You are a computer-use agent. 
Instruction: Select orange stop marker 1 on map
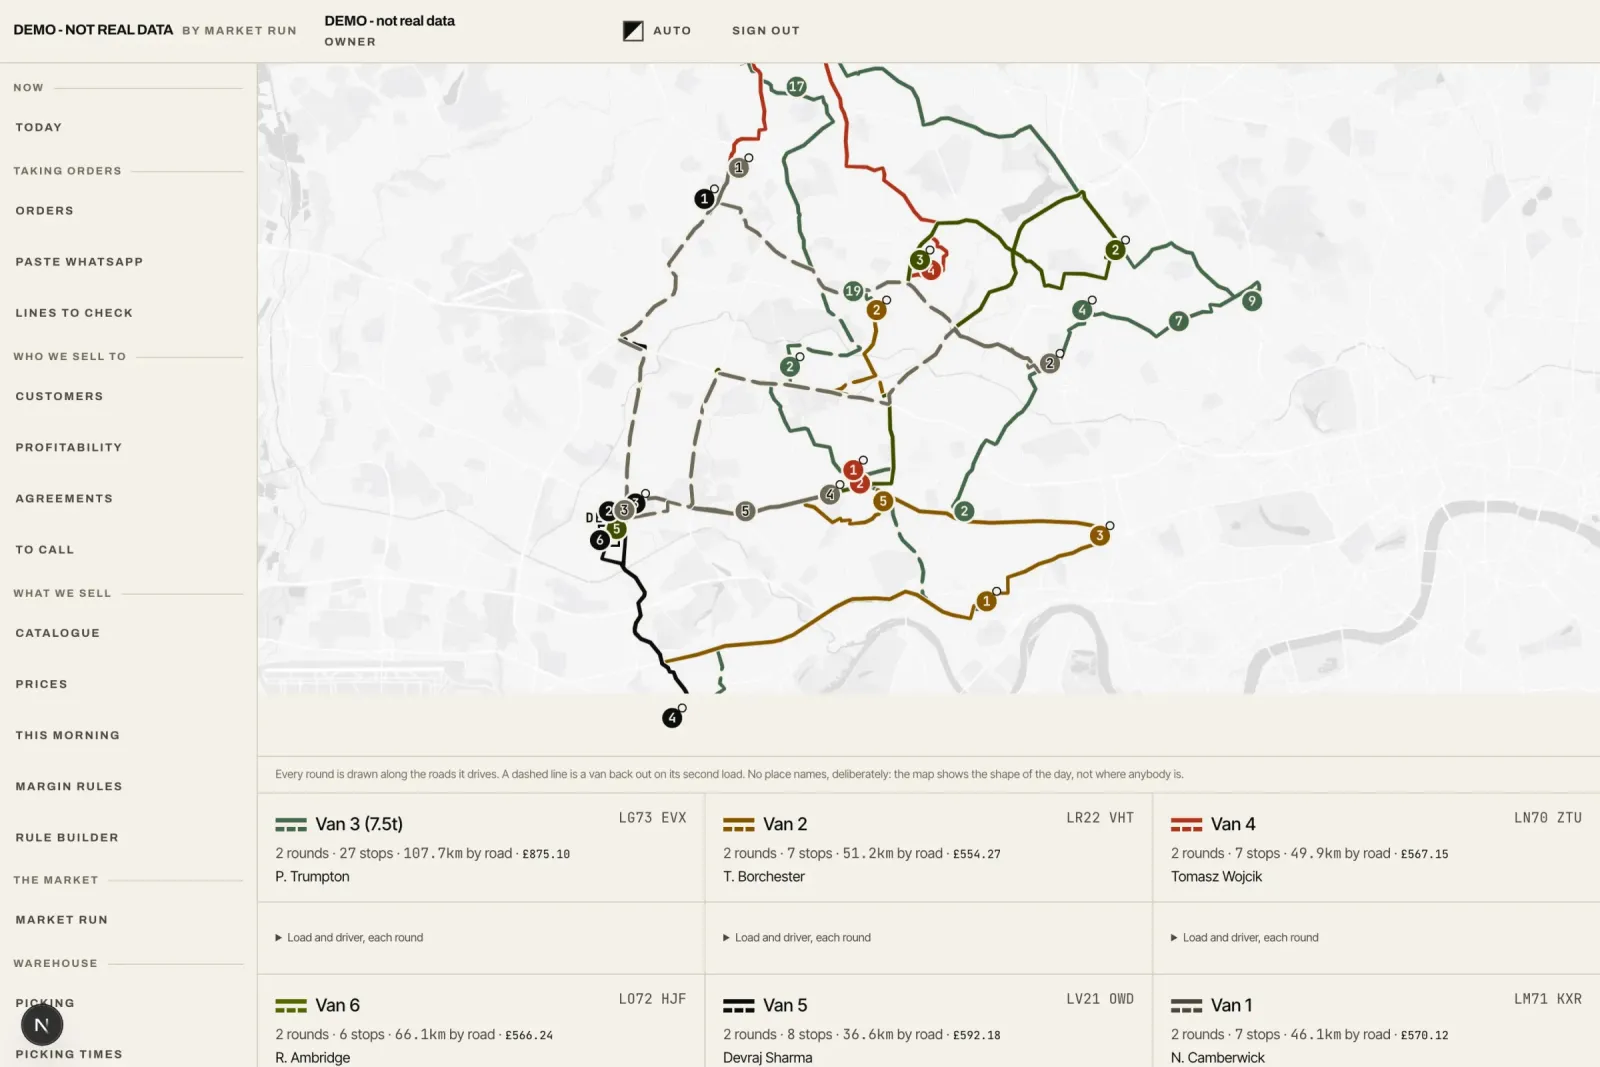986,601
